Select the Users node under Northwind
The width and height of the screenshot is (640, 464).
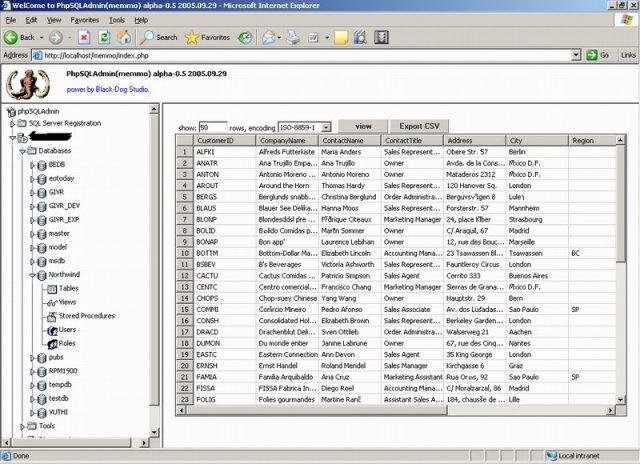(x=67, y=329)
